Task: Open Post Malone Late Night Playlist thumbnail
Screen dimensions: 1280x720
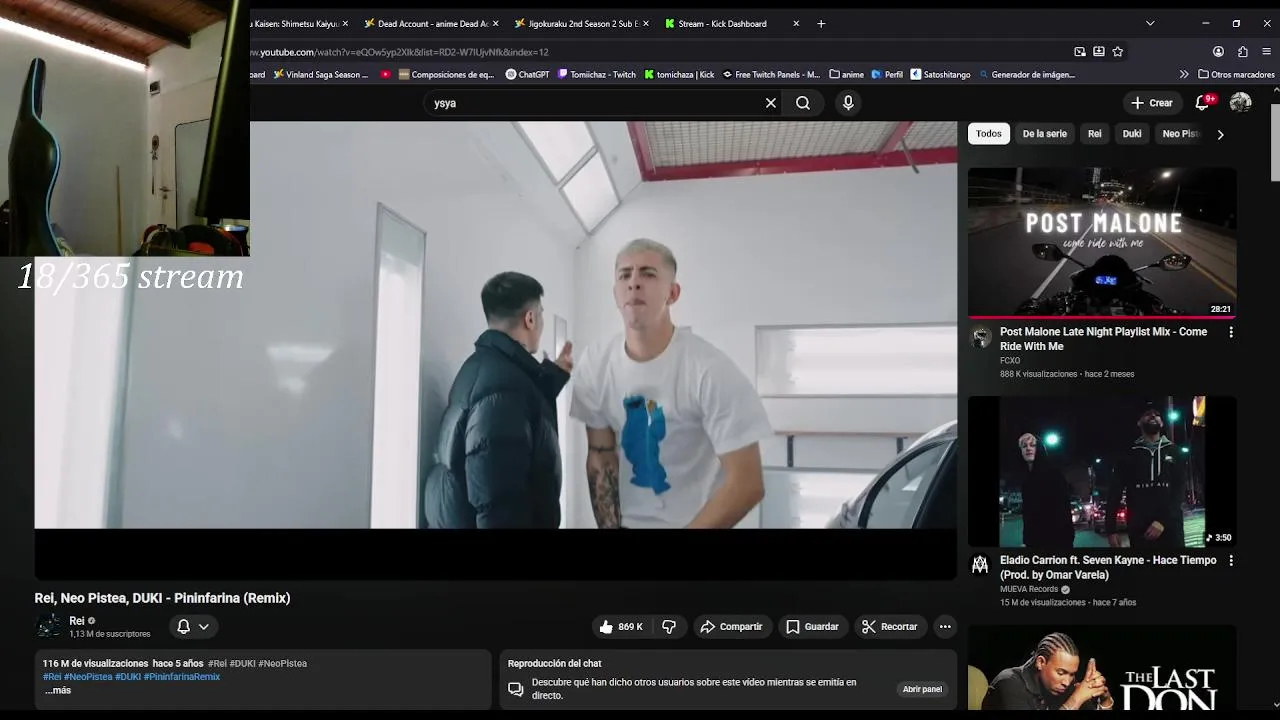Action: (1102, 242)
